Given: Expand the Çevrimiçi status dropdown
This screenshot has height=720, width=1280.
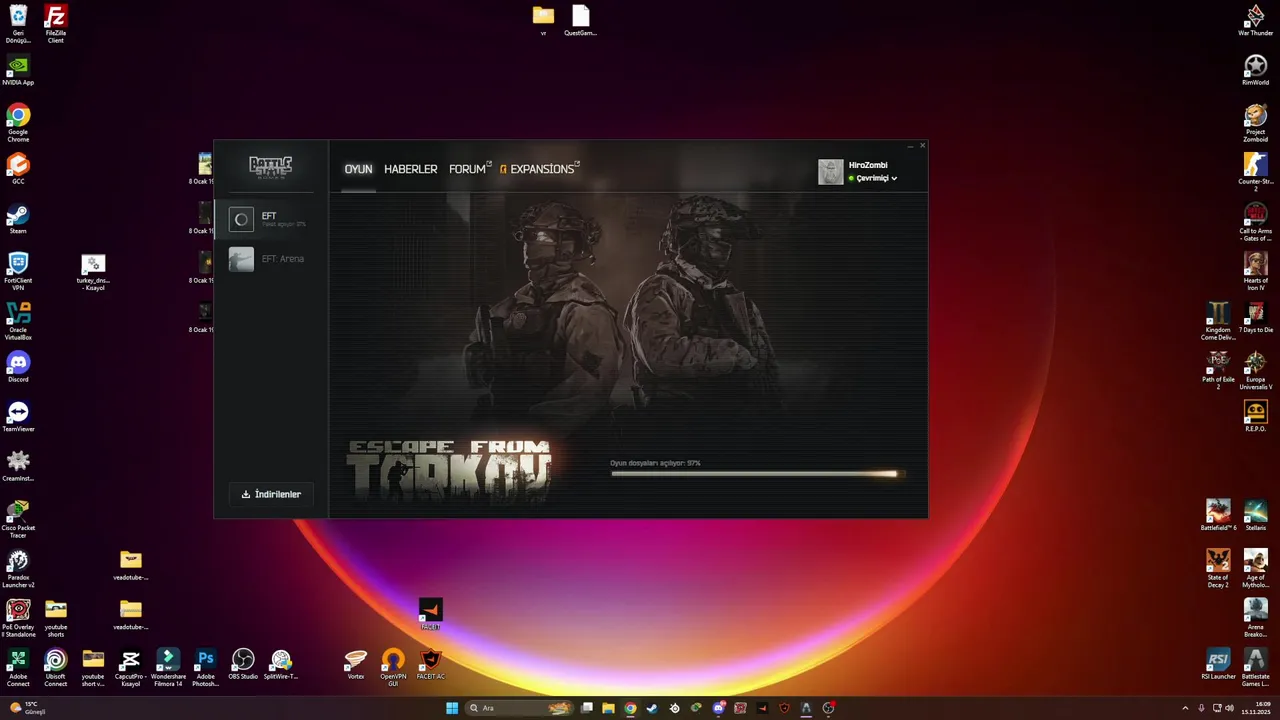Looking at the screenshot, I should pos(873,178).
